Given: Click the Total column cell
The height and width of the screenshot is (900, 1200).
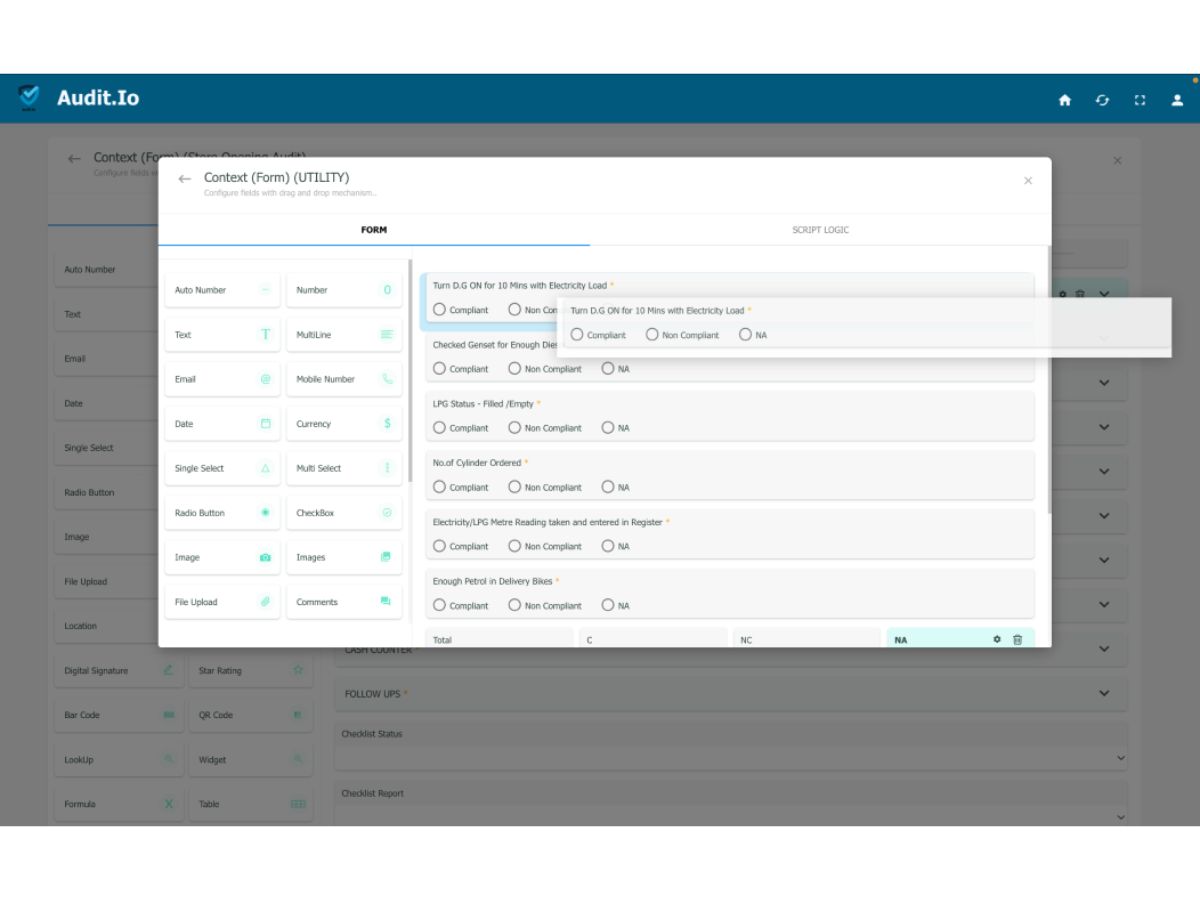Looking at the screenshot, I should (x=500, y=639).
